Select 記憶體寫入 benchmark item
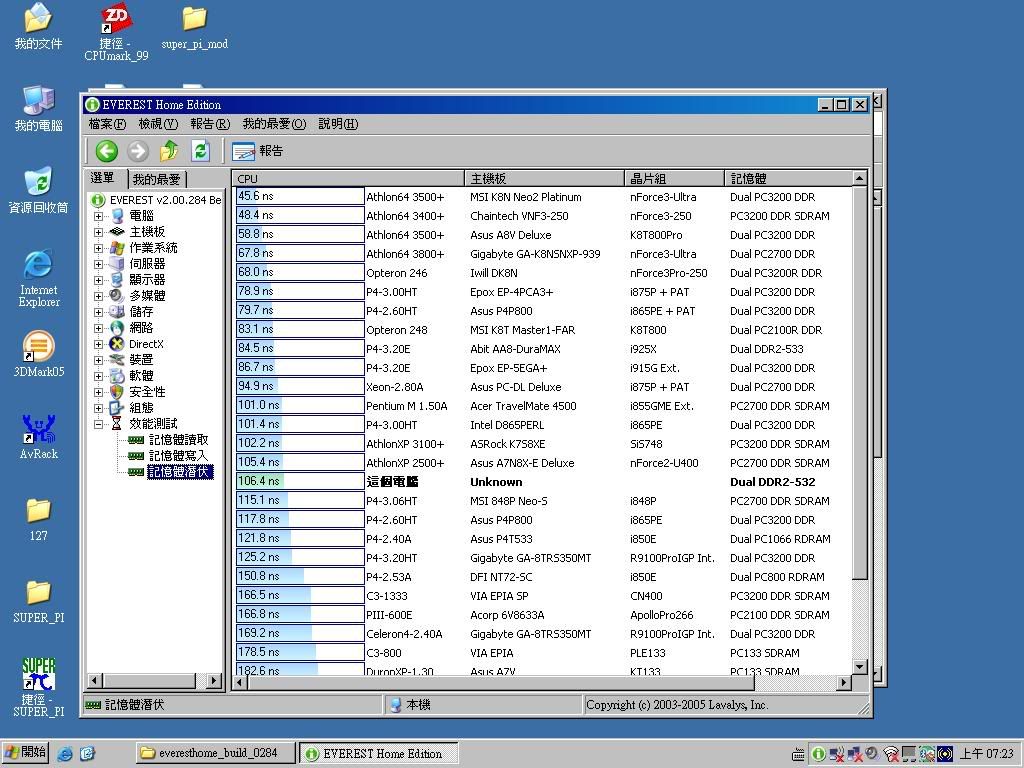1024x768 pixels. pyautogui.click(x=178, y=456)
